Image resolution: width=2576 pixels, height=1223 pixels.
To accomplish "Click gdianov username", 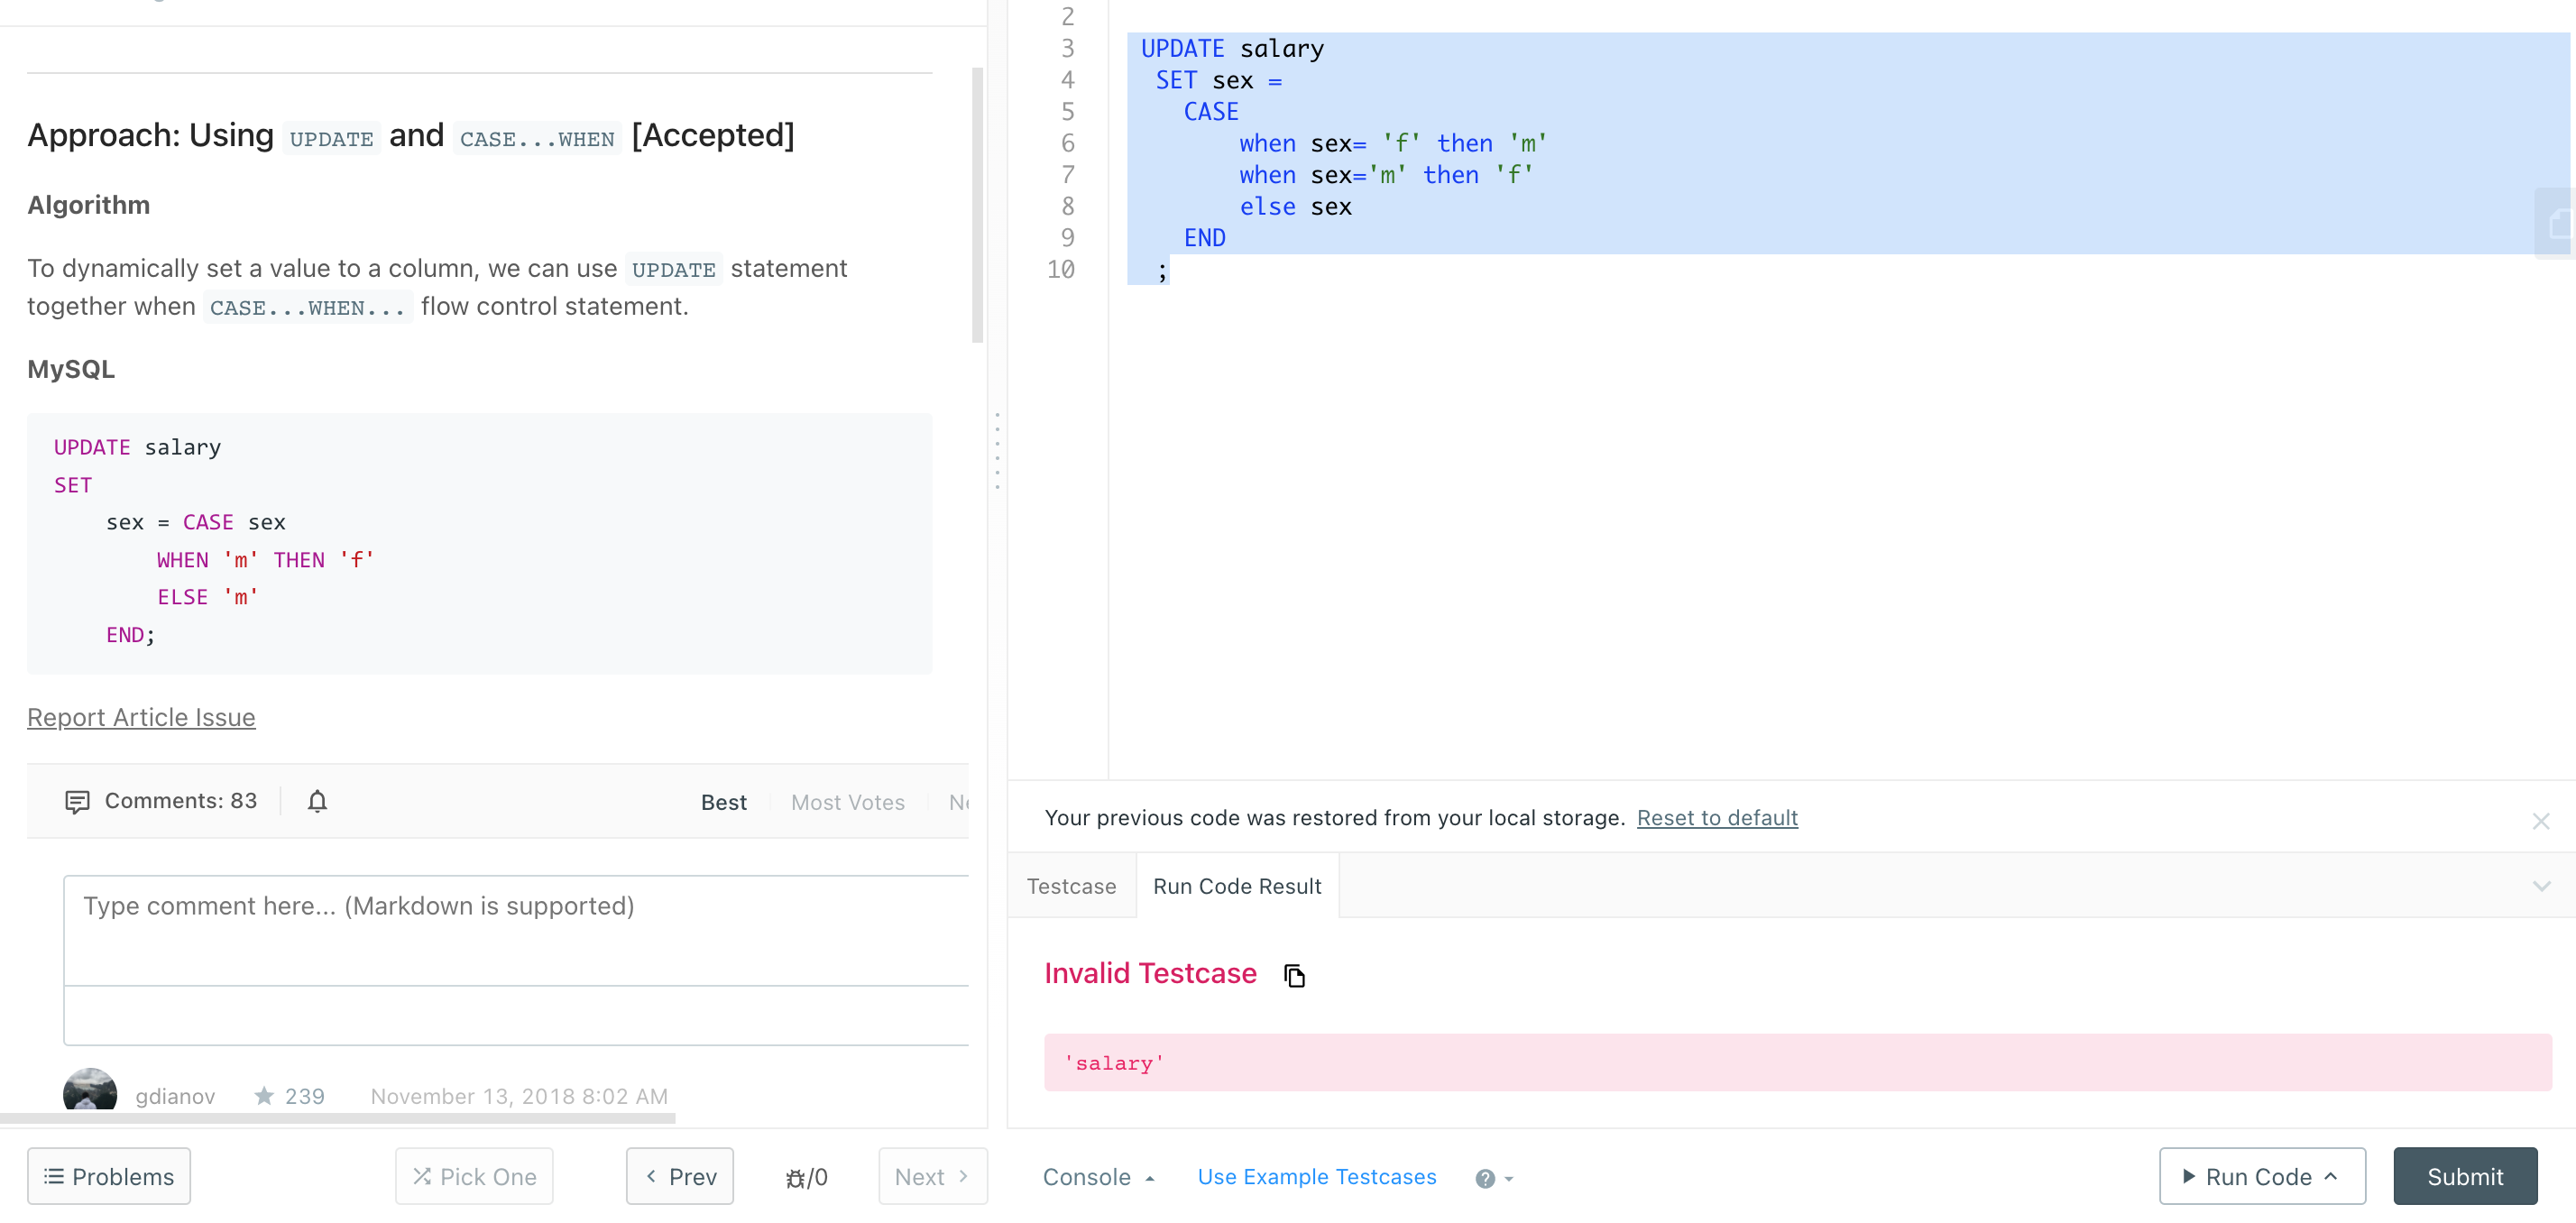I will pyautogui.click(x=175, y=1096).
